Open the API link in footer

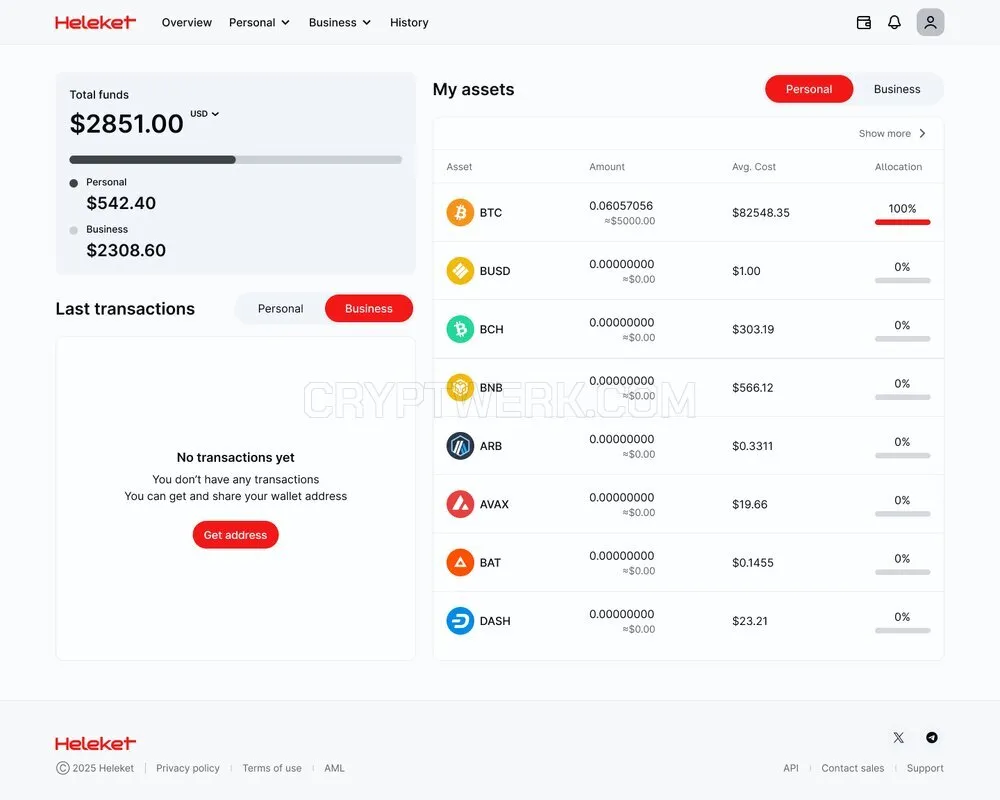click(791, 768)
